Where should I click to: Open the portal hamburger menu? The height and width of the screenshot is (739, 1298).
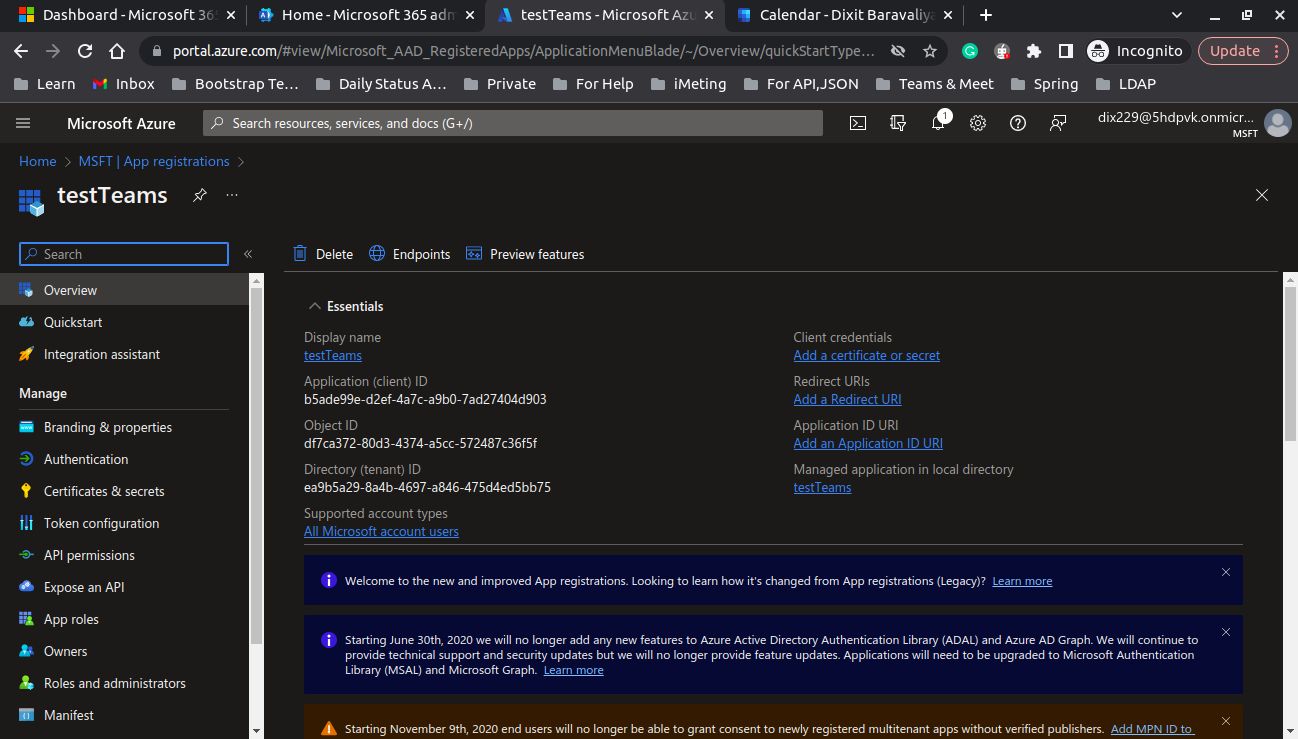(23, 123)
